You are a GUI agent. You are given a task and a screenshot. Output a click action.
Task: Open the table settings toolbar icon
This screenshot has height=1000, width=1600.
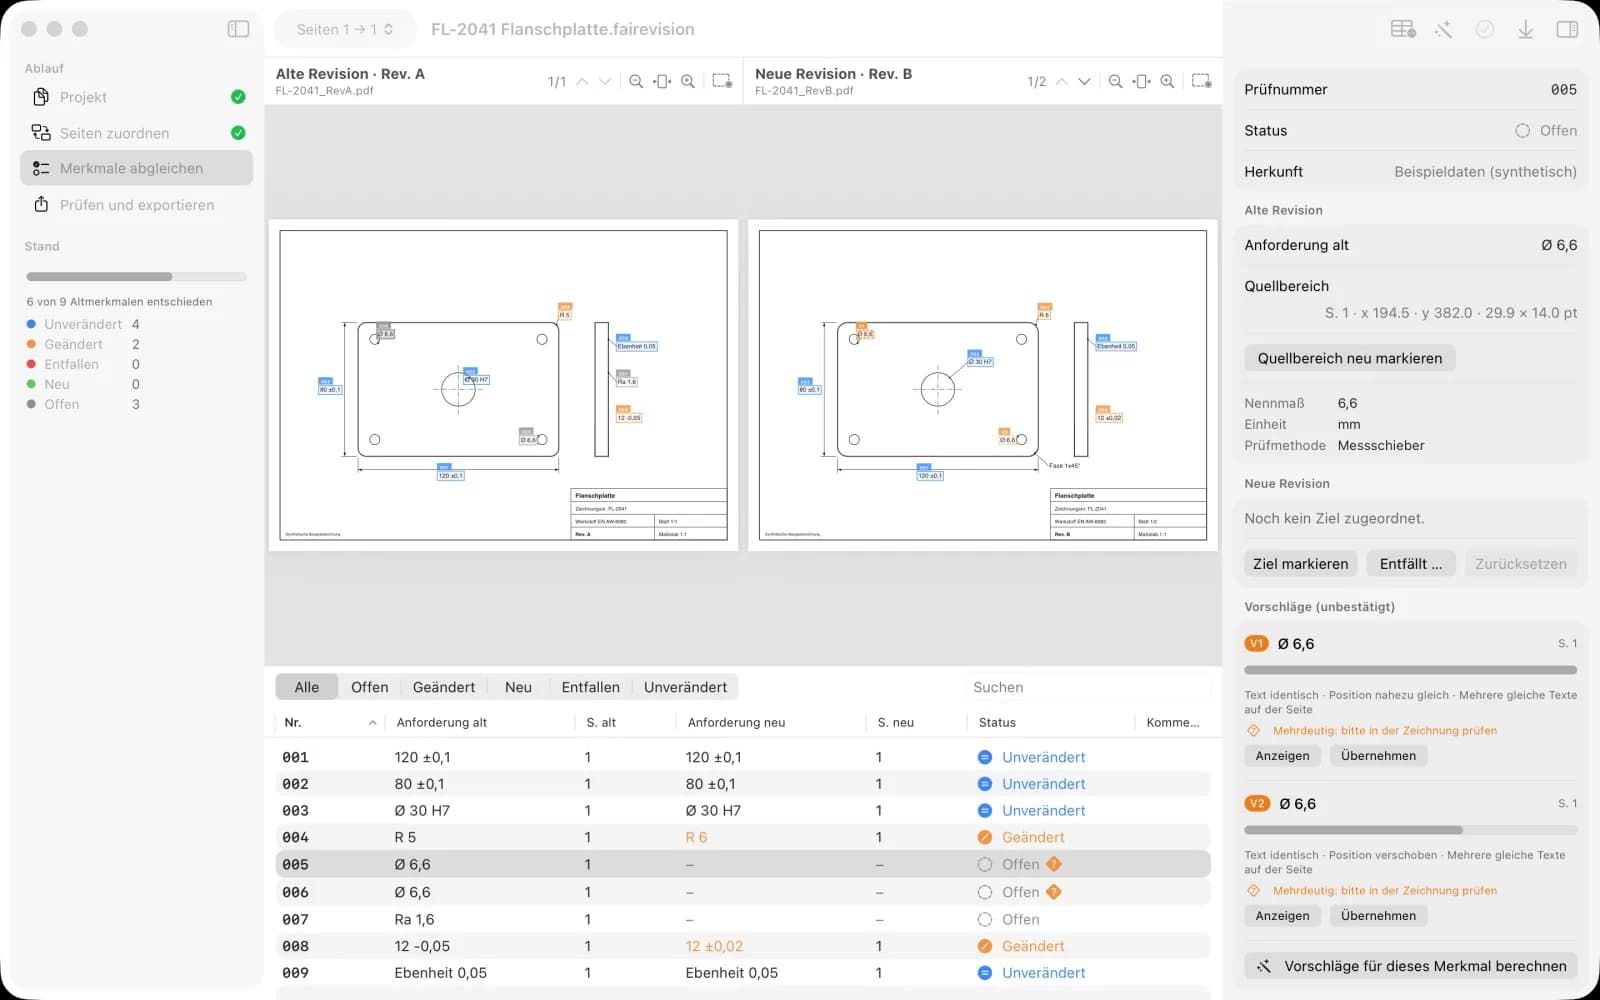[1403, 29]
